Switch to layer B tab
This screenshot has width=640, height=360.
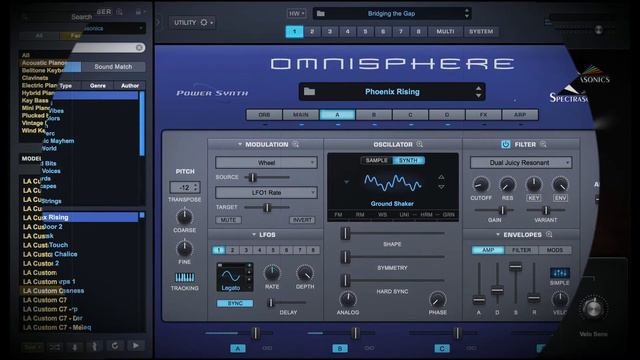pyautogui.click(x=374, y=115)
